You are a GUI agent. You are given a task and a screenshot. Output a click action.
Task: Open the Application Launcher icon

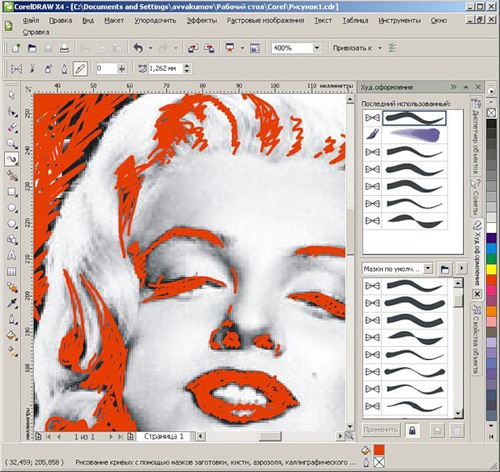tap(230, 48)
